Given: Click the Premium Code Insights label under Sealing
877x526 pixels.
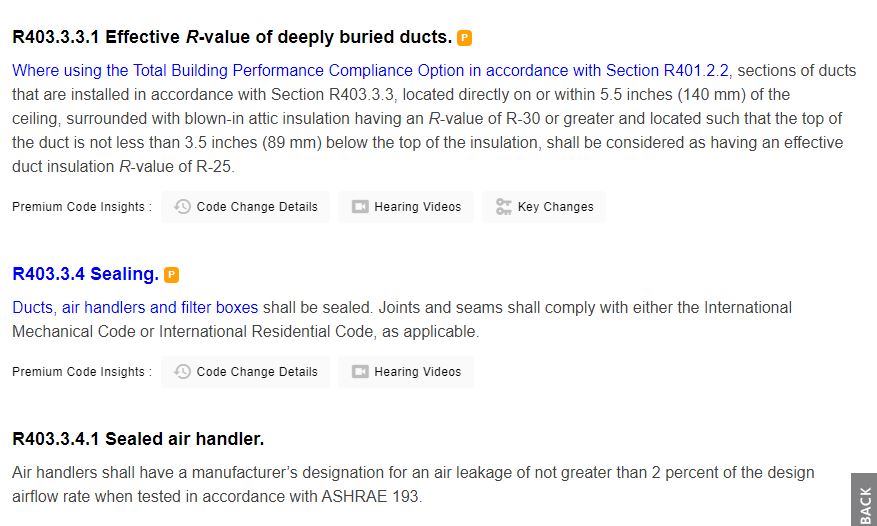Looking at the screenshot, I should point(82,372).
